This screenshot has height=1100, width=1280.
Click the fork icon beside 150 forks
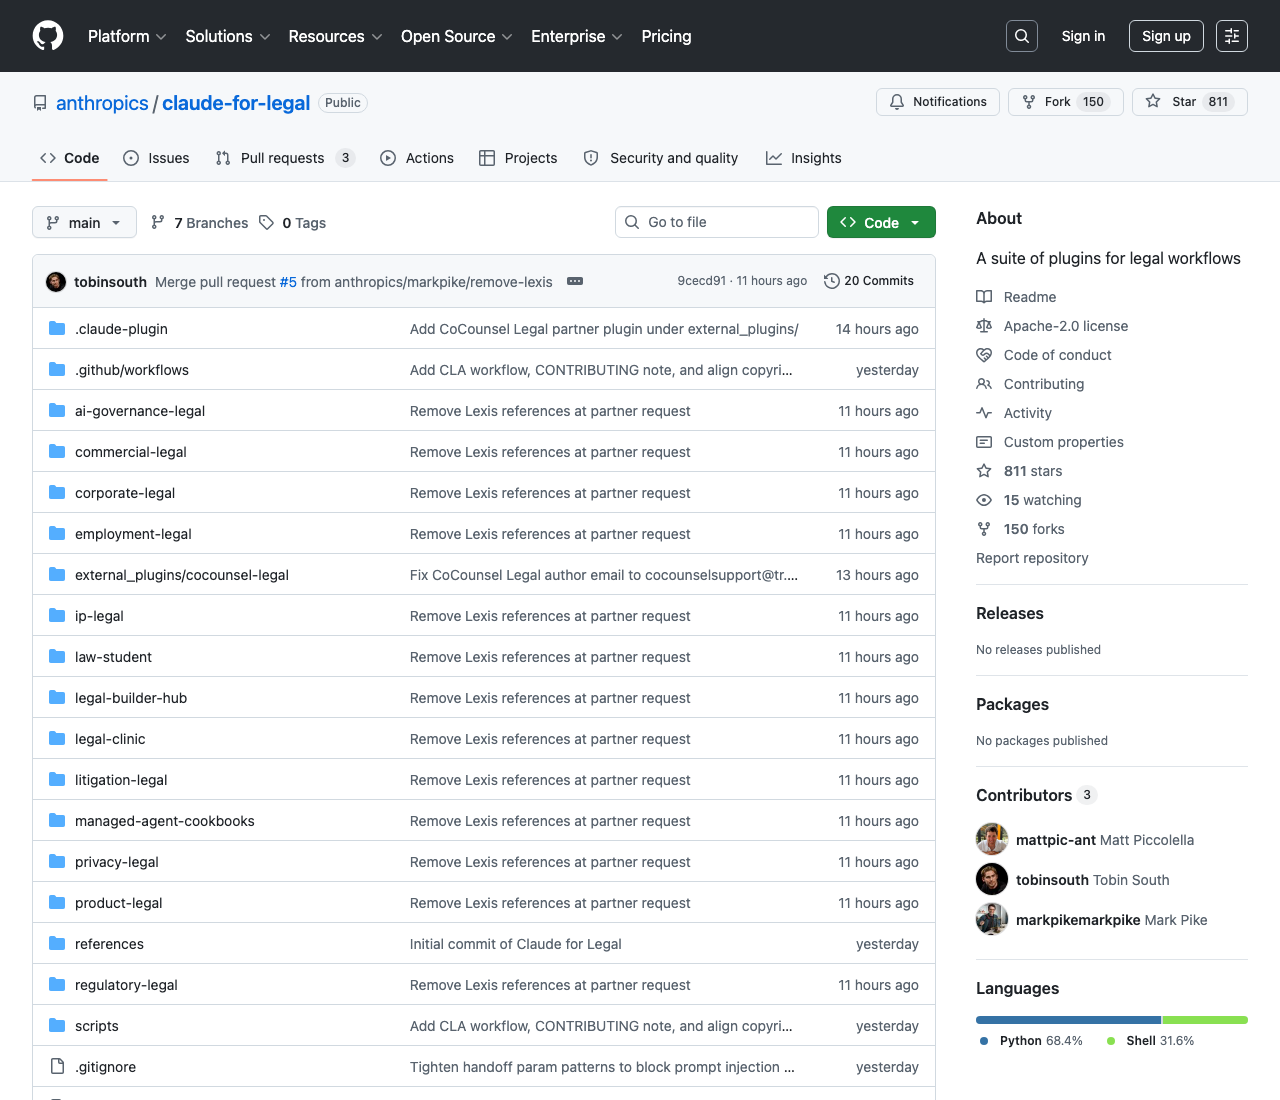coord(984,529)
